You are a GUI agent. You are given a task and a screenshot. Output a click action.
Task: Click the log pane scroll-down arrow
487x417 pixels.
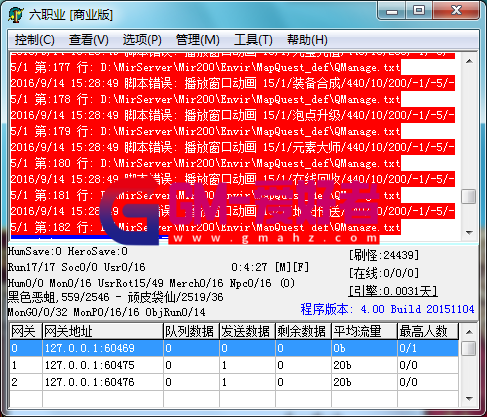tap(469, 232)
